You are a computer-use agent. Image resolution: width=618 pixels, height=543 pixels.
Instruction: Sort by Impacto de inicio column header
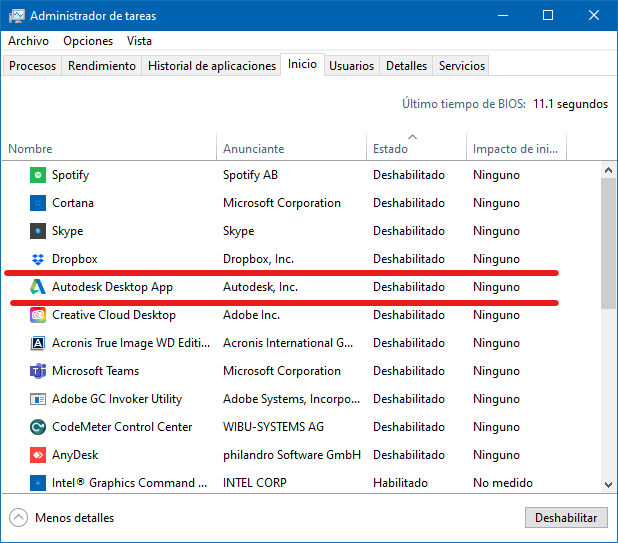pos(516,149)
